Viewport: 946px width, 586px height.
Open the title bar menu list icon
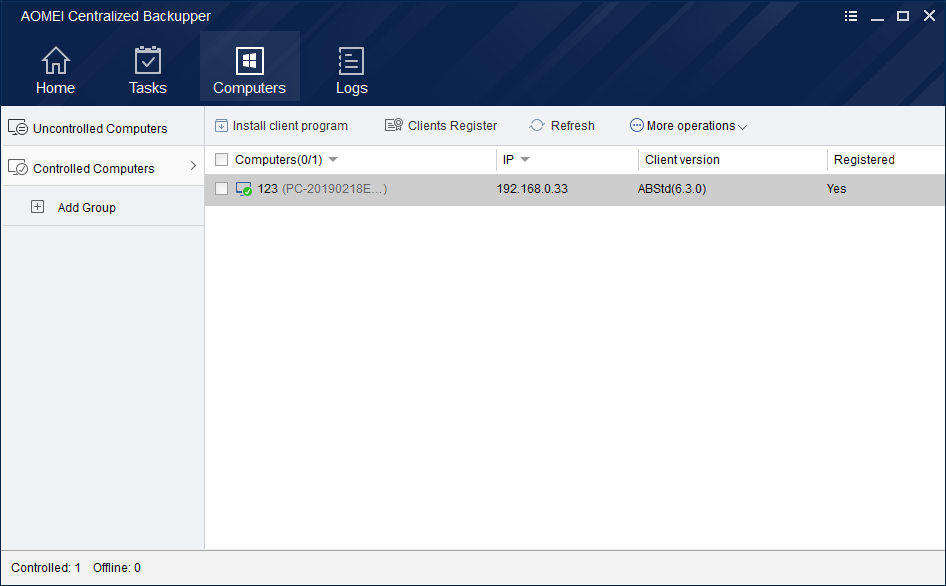point(851,16)
